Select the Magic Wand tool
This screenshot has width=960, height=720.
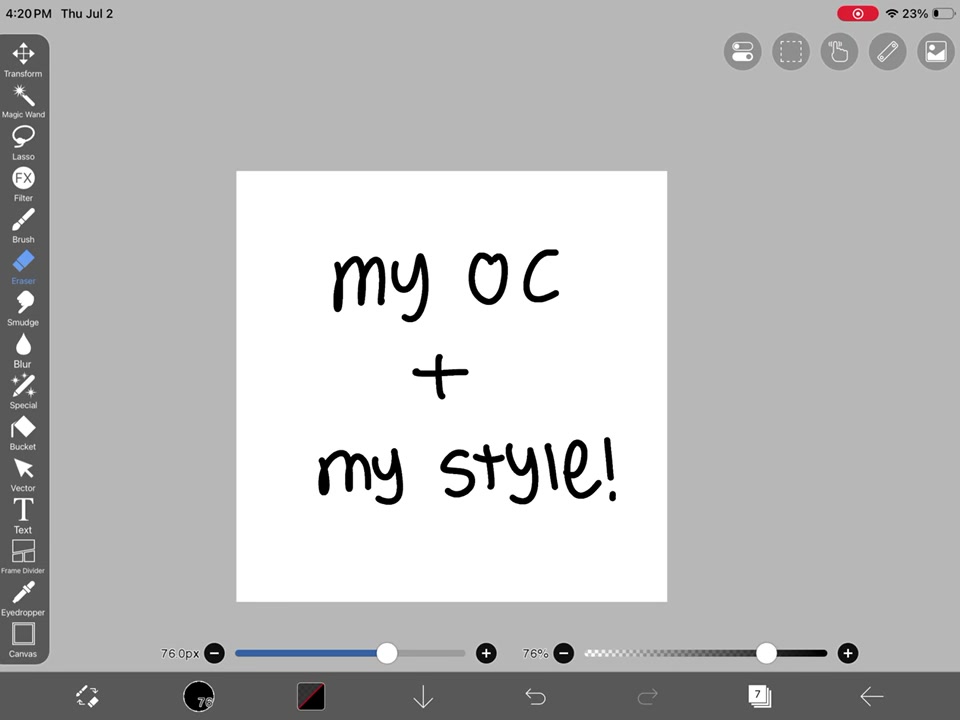[x=23, y=101]
